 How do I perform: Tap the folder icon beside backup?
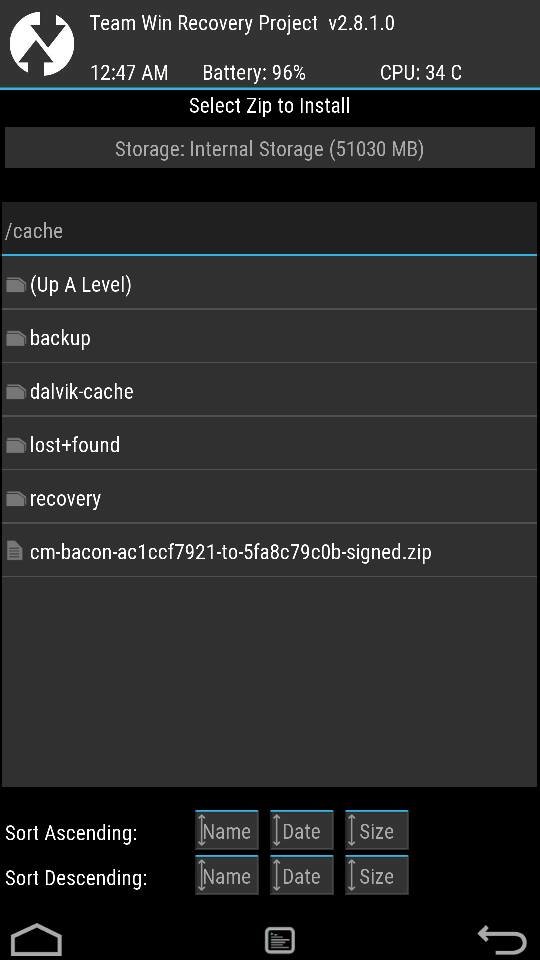(x=15, y=338)
